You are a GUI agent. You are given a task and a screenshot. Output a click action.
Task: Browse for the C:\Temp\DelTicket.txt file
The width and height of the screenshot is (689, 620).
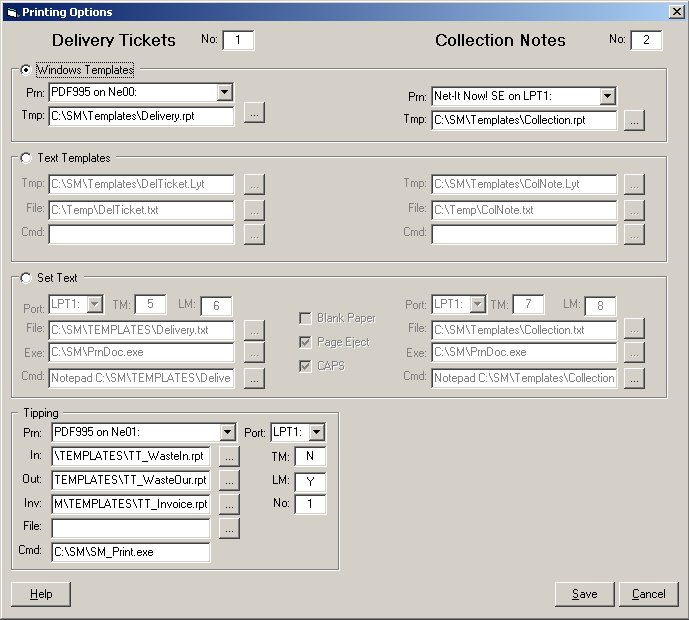(x=254, y=210)
